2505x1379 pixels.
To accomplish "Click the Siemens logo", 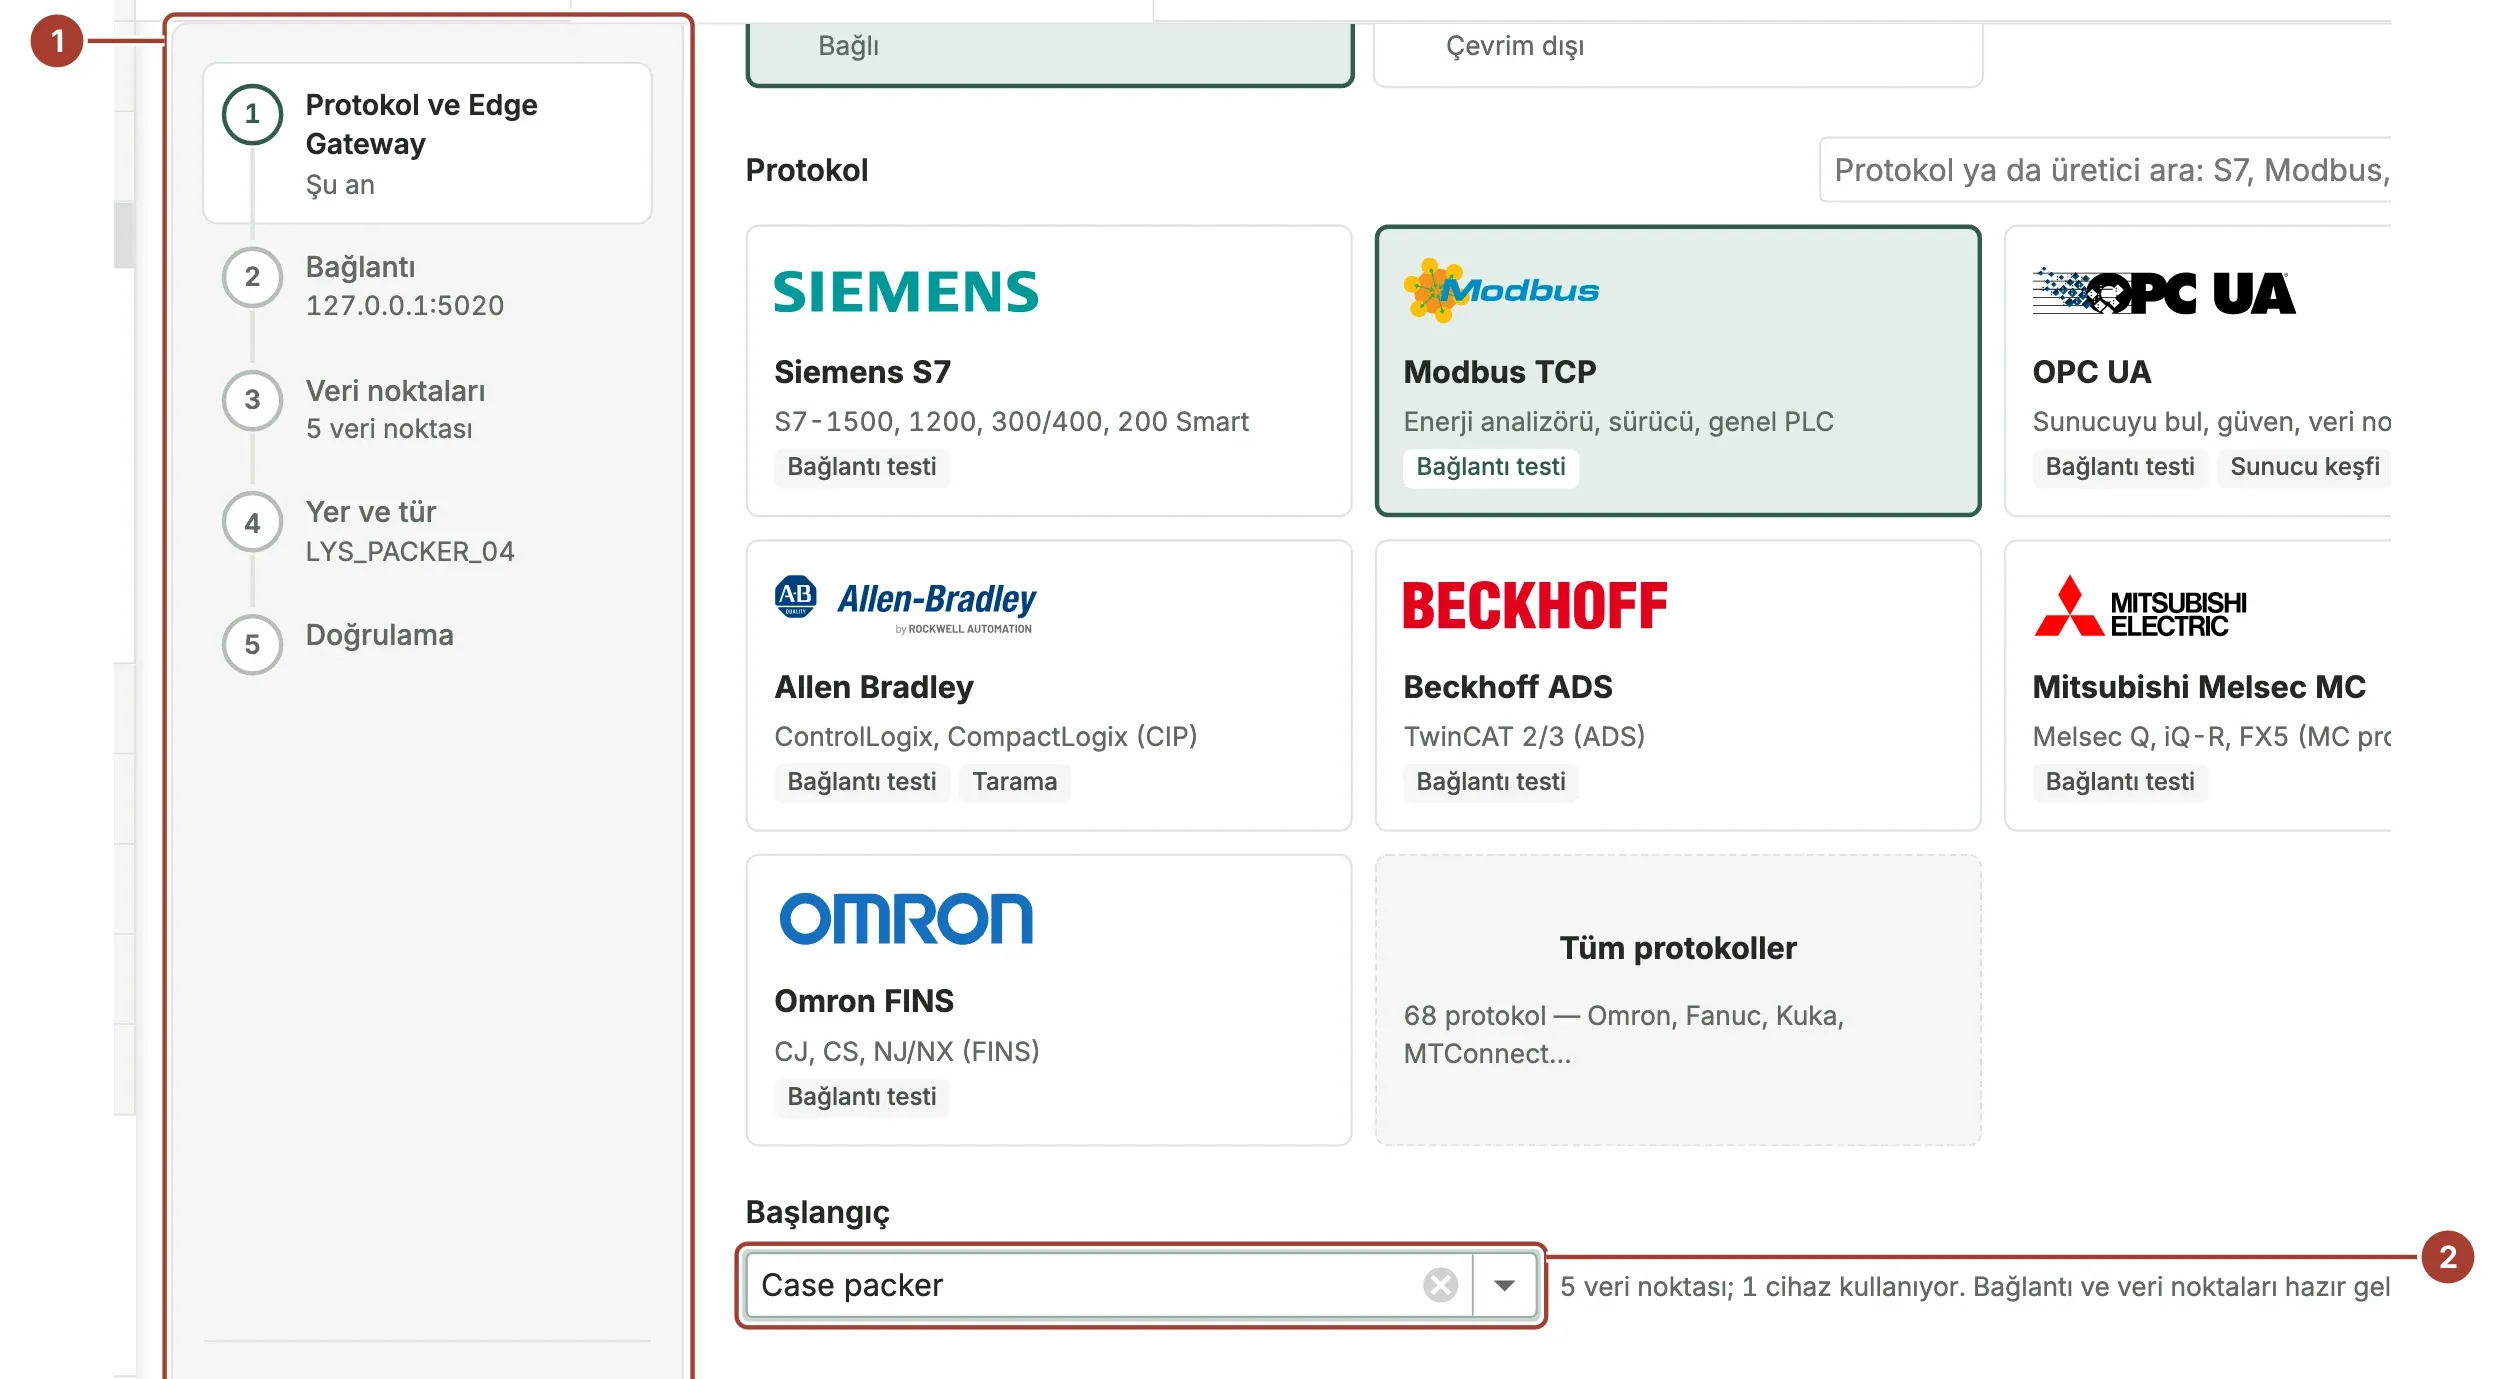I will tap(906, 291).
